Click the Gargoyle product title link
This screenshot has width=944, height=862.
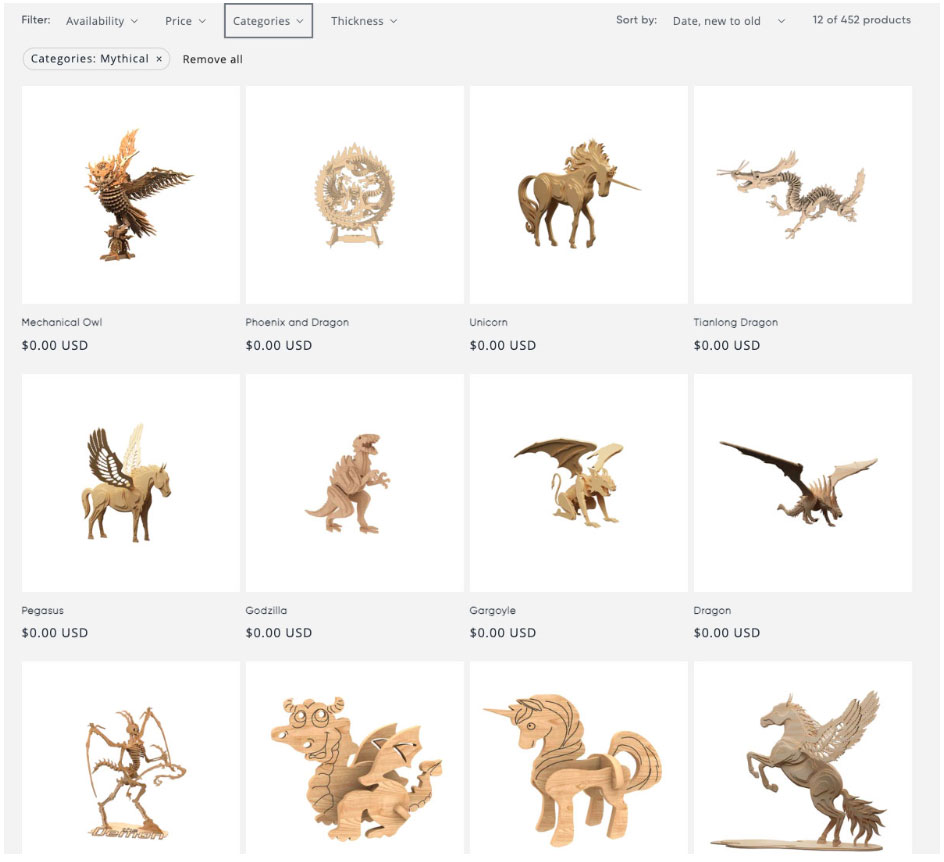(492, 610)
